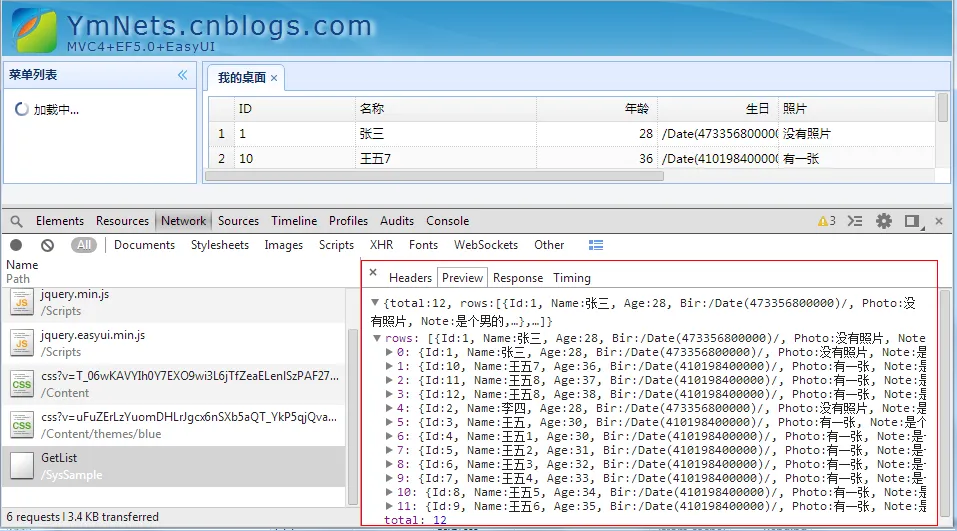Viewport: 957px width, 531px height.
Task: Filter network requests by XHR
Action: 381,245
